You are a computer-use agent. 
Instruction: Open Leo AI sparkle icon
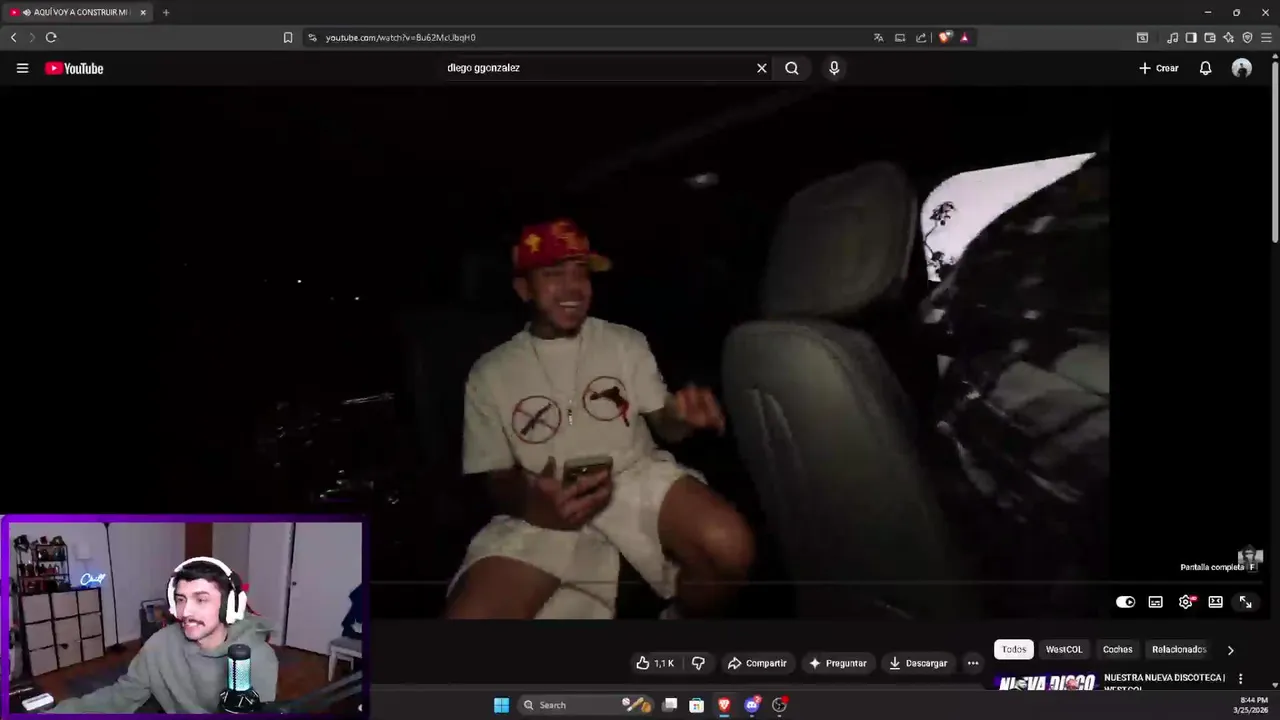coord(1228,37)
